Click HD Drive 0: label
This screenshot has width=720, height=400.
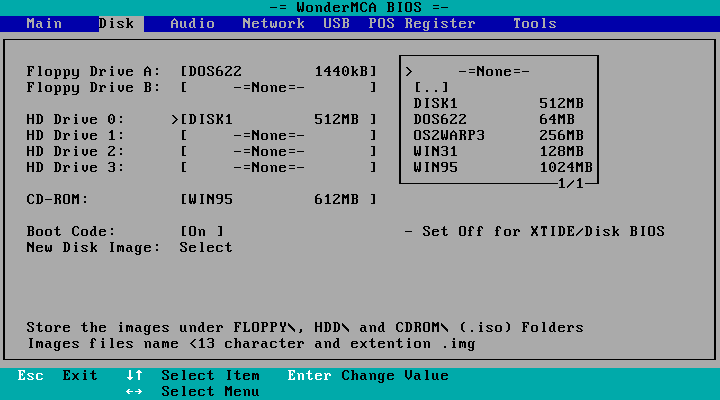click(x=75, y=119)
